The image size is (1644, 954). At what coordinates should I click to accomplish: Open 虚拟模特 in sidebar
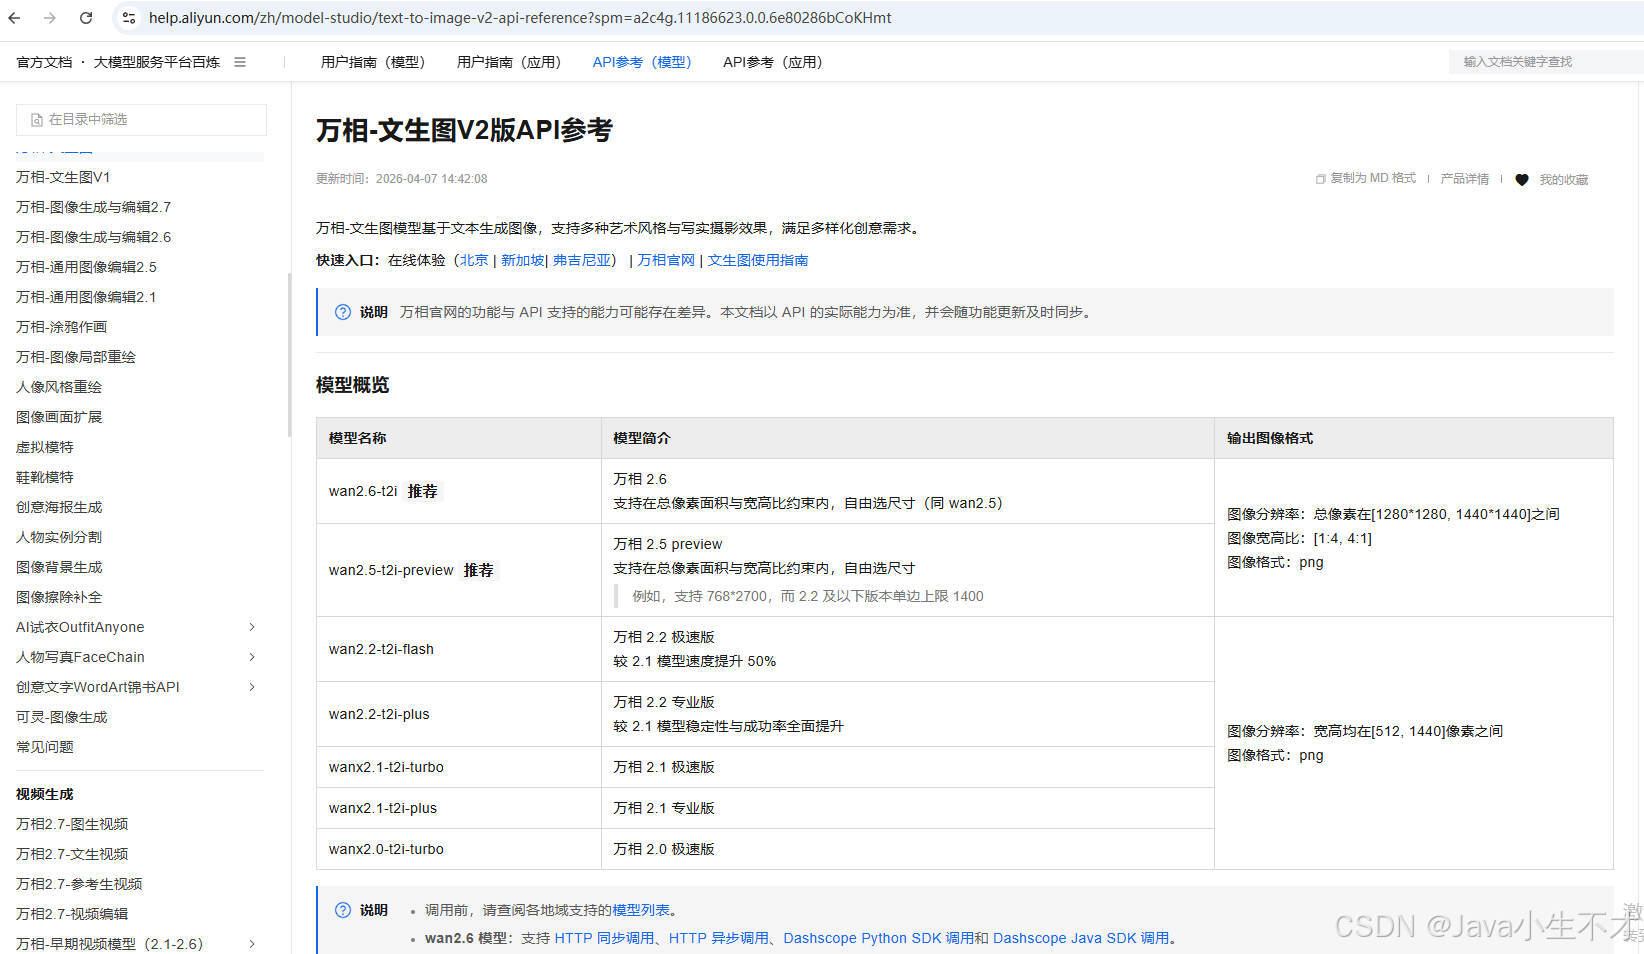(x=45, y=447)
